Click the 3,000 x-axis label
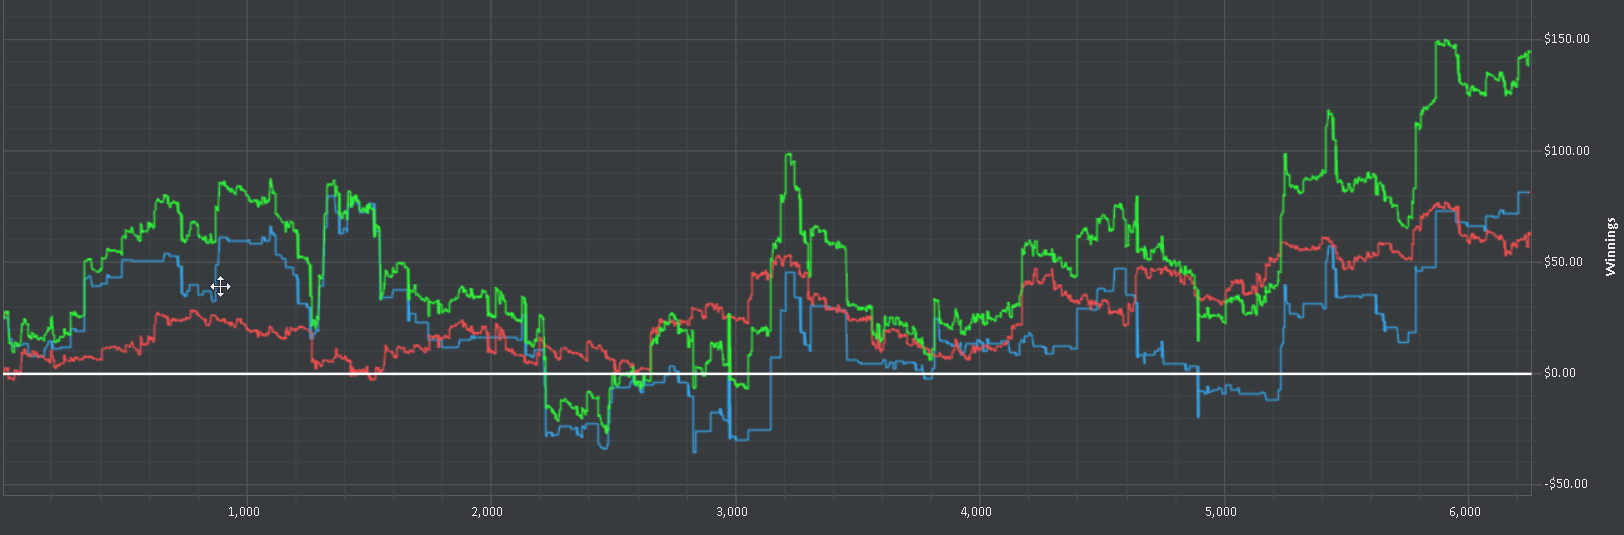1624x535 pixels. pos(732,512)
